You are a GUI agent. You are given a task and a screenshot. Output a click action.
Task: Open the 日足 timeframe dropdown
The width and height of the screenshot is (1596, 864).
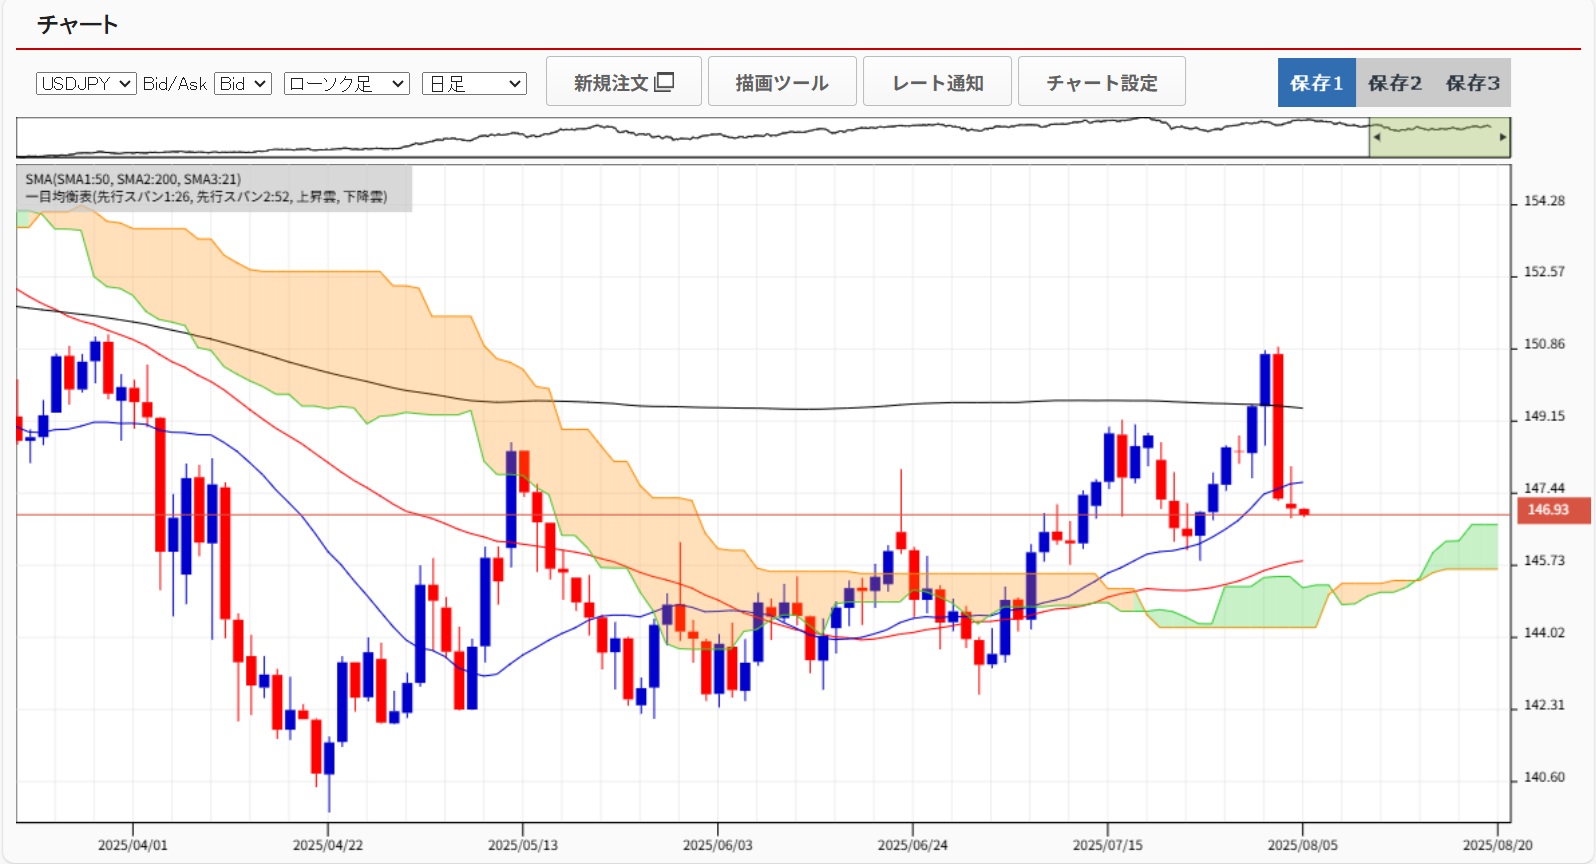click(474, 84)
